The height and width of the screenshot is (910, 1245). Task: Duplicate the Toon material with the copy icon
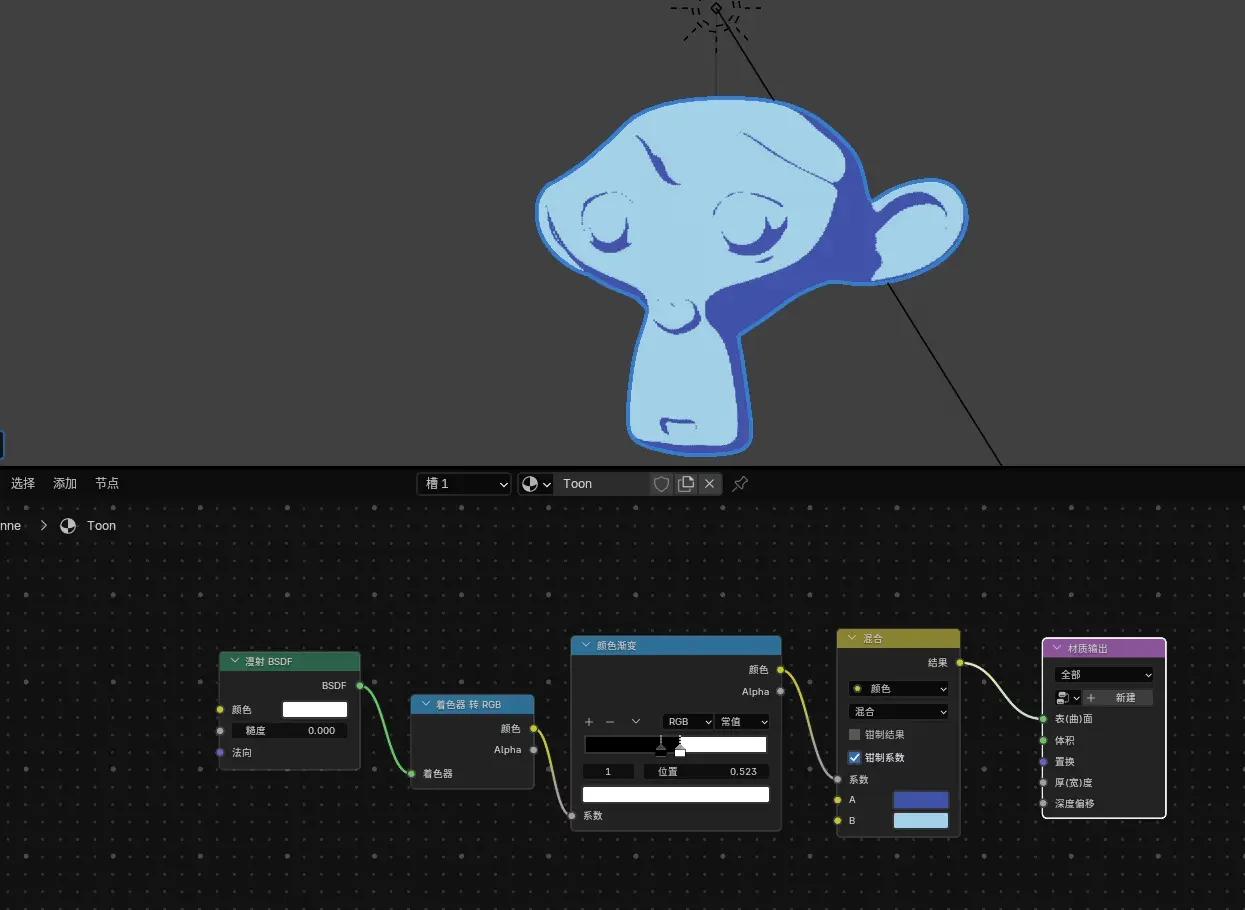686,484
